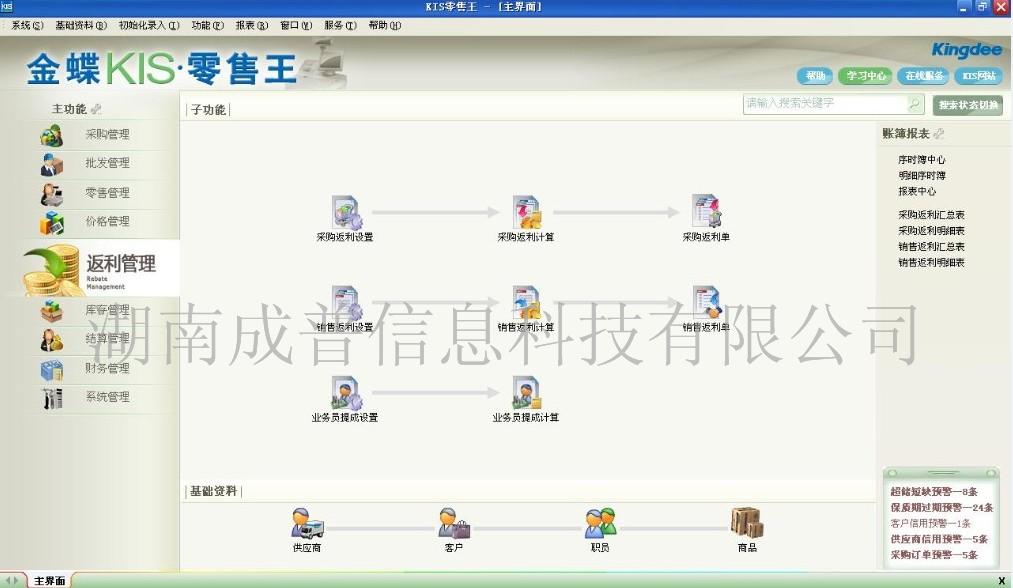The image size is (1013, 588).
Task: Open 商品 basic data icon
Action: tap(747, 522)
